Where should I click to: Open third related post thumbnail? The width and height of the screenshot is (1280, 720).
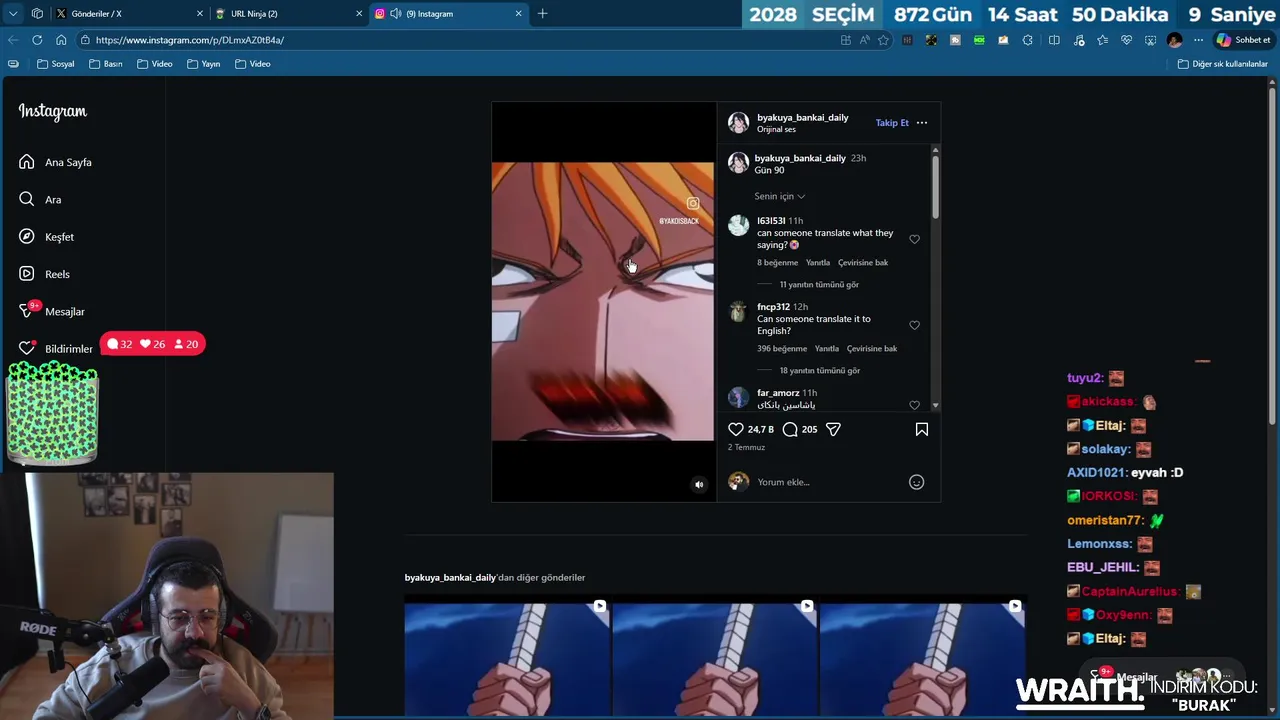[922, 658]
